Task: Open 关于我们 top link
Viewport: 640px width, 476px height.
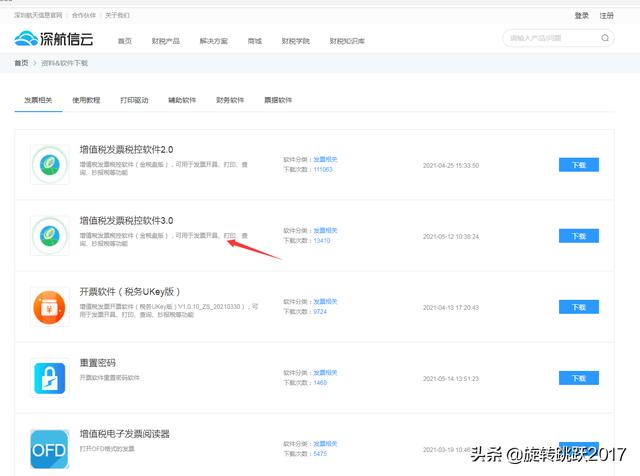Action: pos(117,15)
